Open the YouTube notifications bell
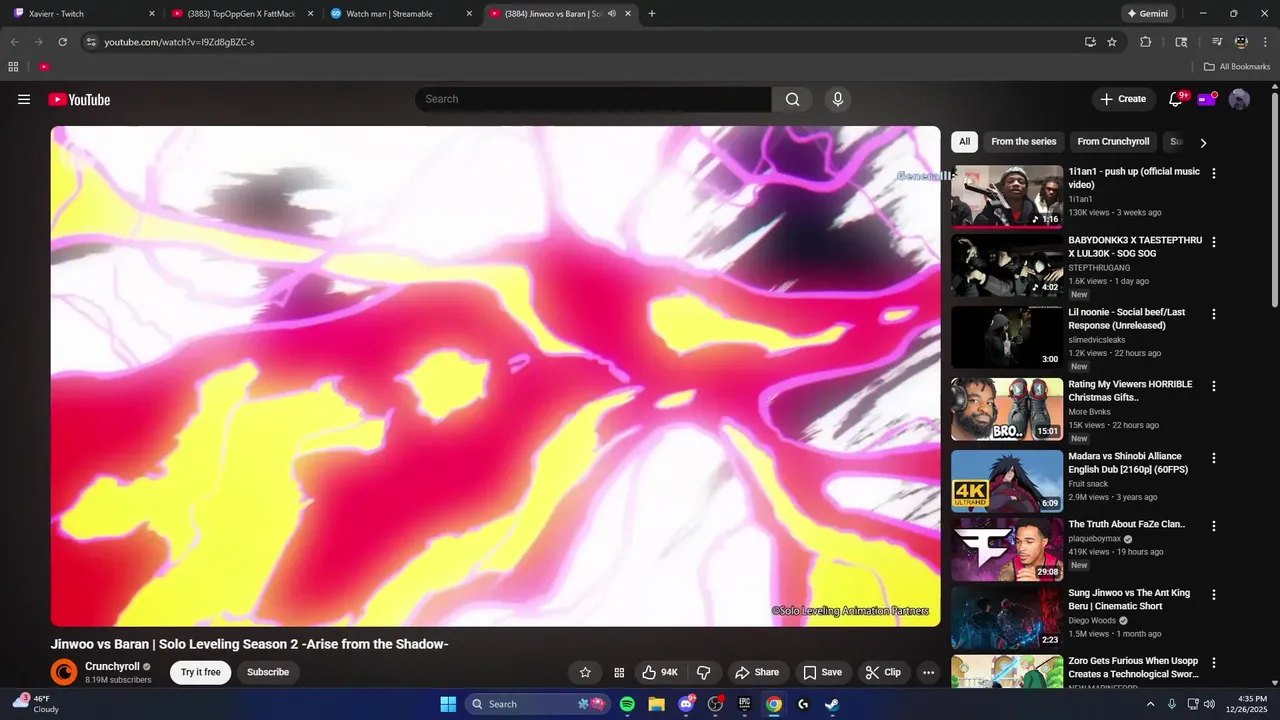Image resolution: width=1280 pixels, height=720 pixels. pyautogui.click(x=1176, y=99)
